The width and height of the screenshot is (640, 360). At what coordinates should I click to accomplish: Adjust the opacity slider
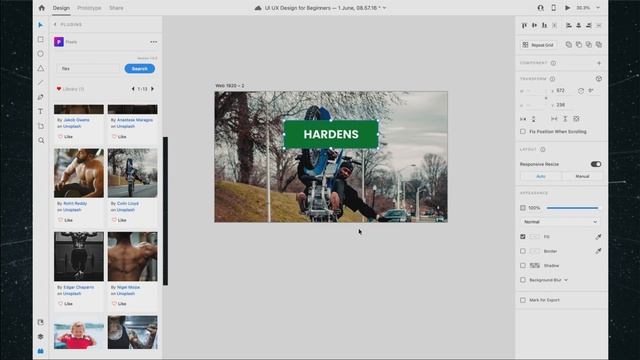click(x=572, y=208)
